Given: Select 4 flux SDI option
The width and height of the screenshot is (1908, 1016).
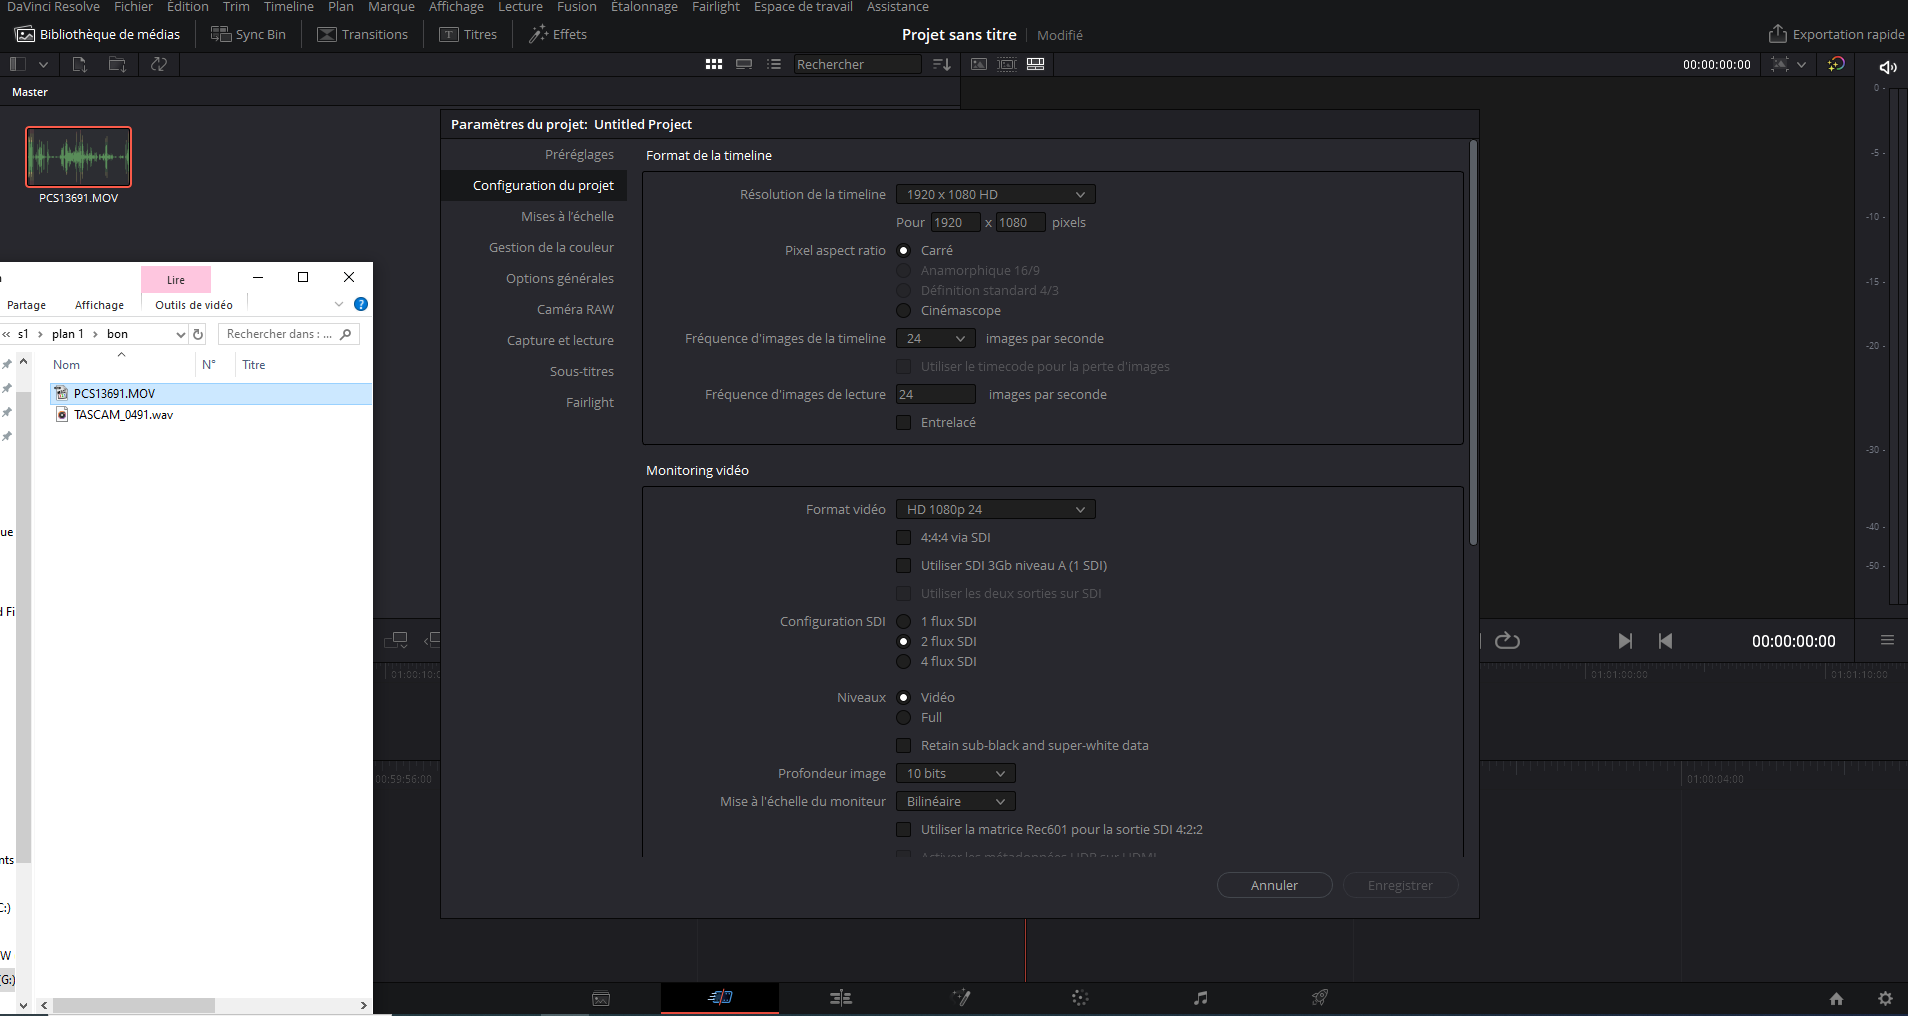Looking at the screenshot, I should click(x=903, y=662).
